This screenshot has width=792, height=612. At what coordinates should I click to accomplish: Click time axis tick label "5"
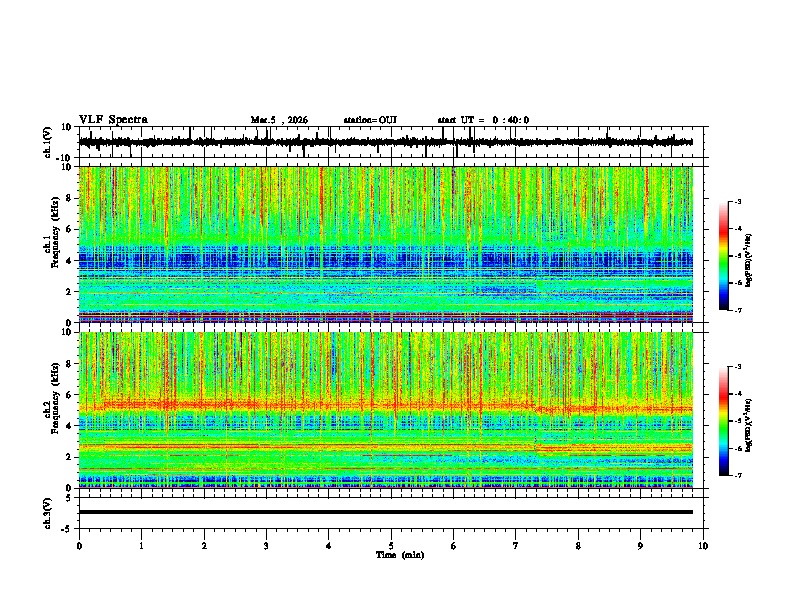click(x=391, y=546)
